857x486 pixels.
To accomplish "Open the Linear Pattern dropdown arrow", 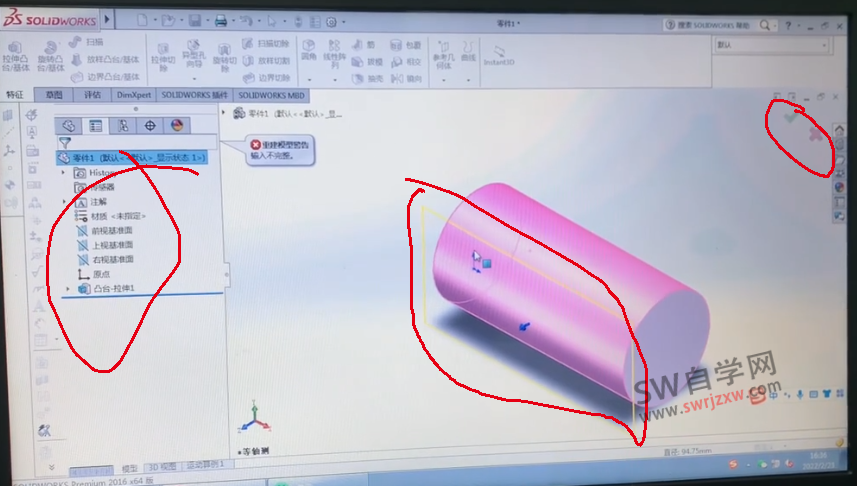I will (335, 80).
